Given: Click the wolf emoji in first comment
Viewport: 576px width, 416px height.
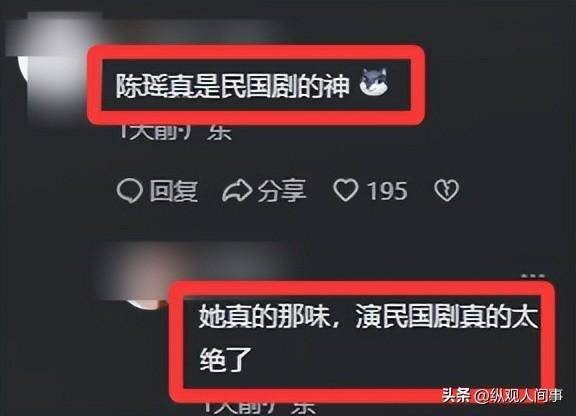Looking at the screenshot, I should 374,82.
